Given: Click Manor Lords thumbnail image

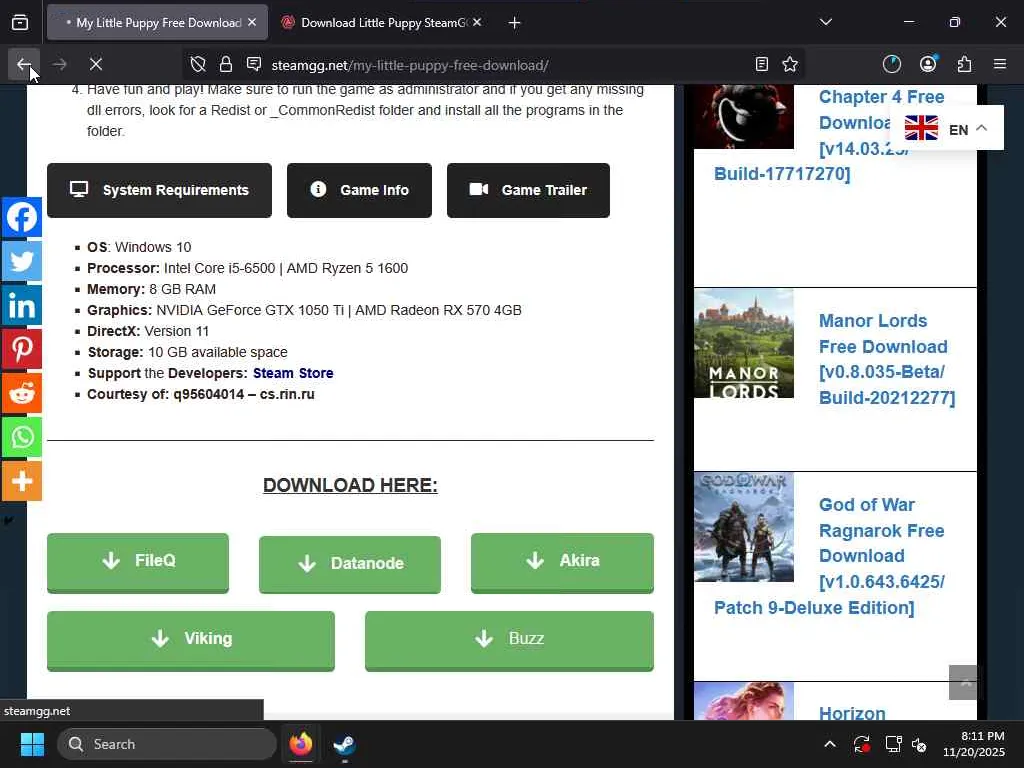Looking at the screenshot, I should tap(744, 344).
